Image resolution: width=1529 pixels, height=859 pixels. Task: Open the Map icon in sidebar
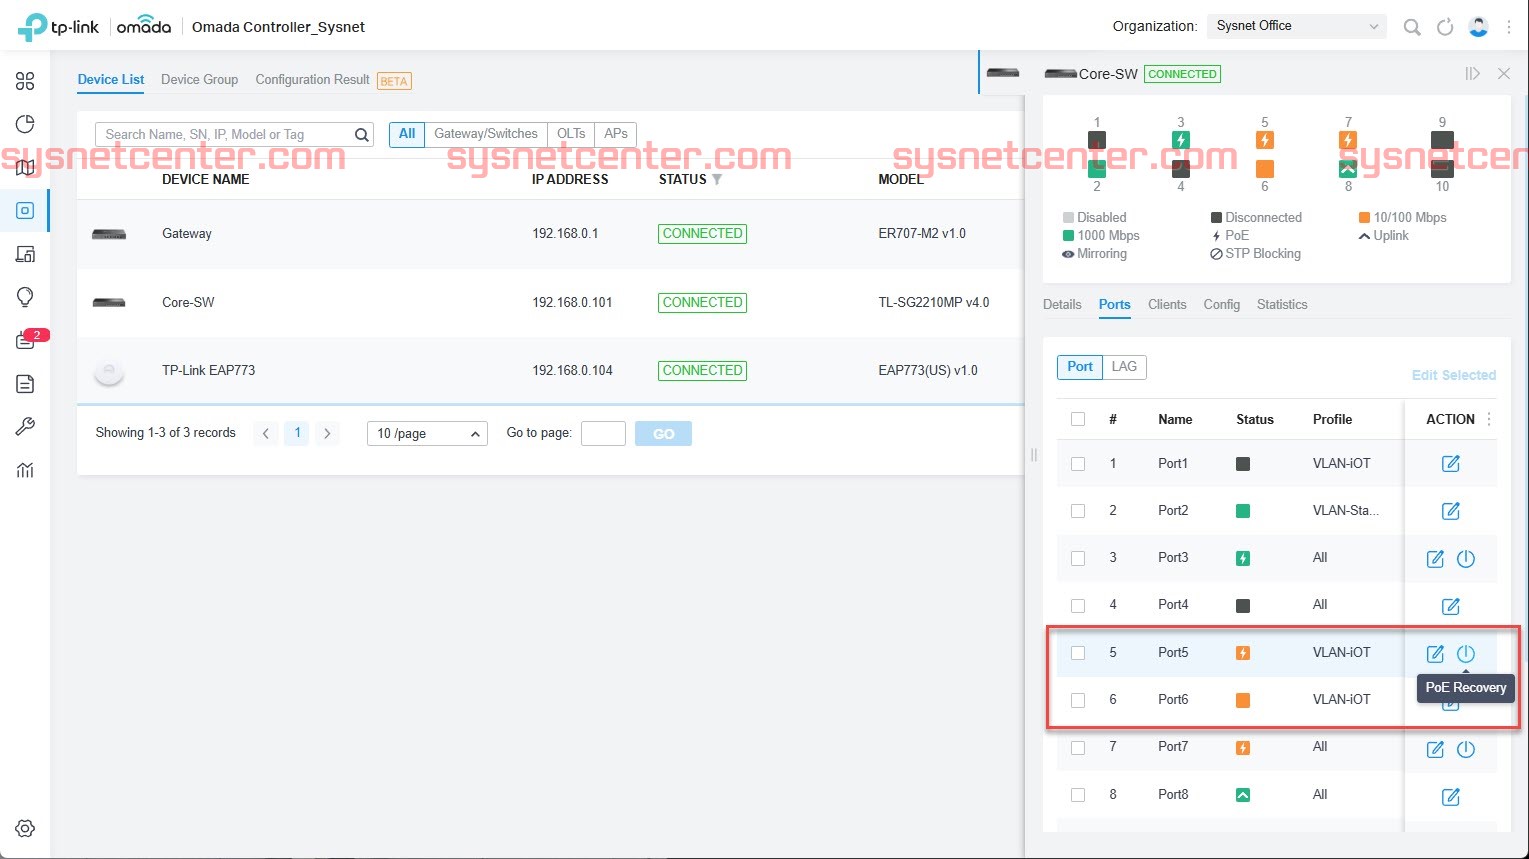pos(25,167)
